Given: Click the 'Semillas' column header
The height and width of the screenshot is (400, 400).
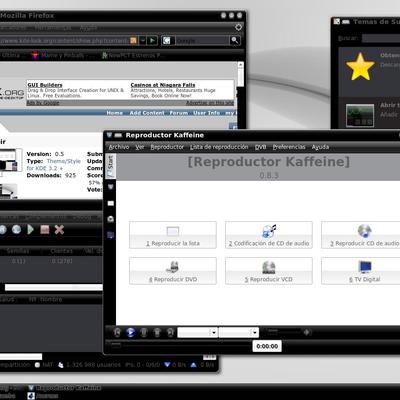Looking at the screenshot, I should pyautogui.click(x=18, y=251).
